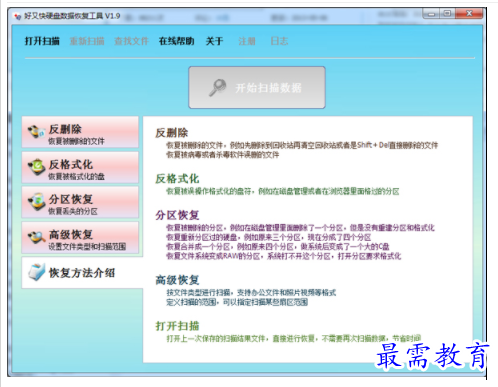Choose the 高级恢复 advanced recovery button

point(80,238)
